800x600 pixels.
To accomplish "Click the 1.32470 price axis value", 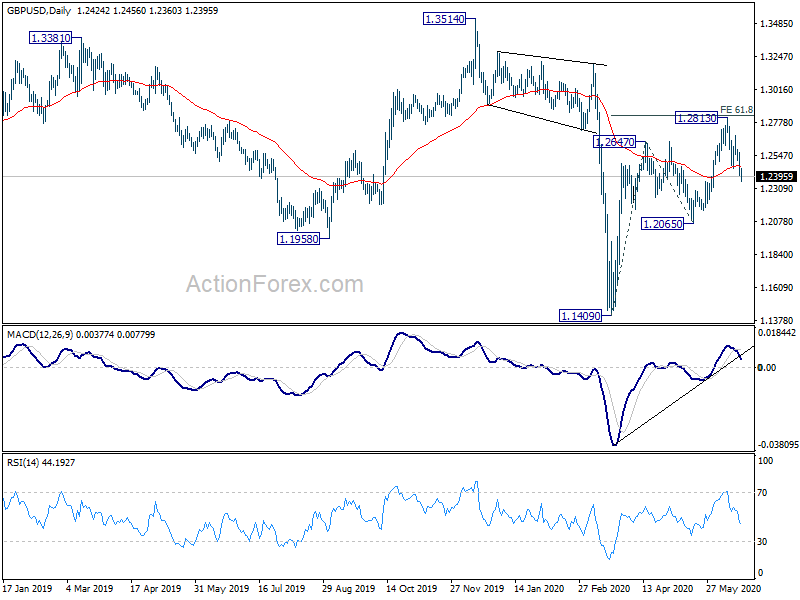I will [777, 57].
